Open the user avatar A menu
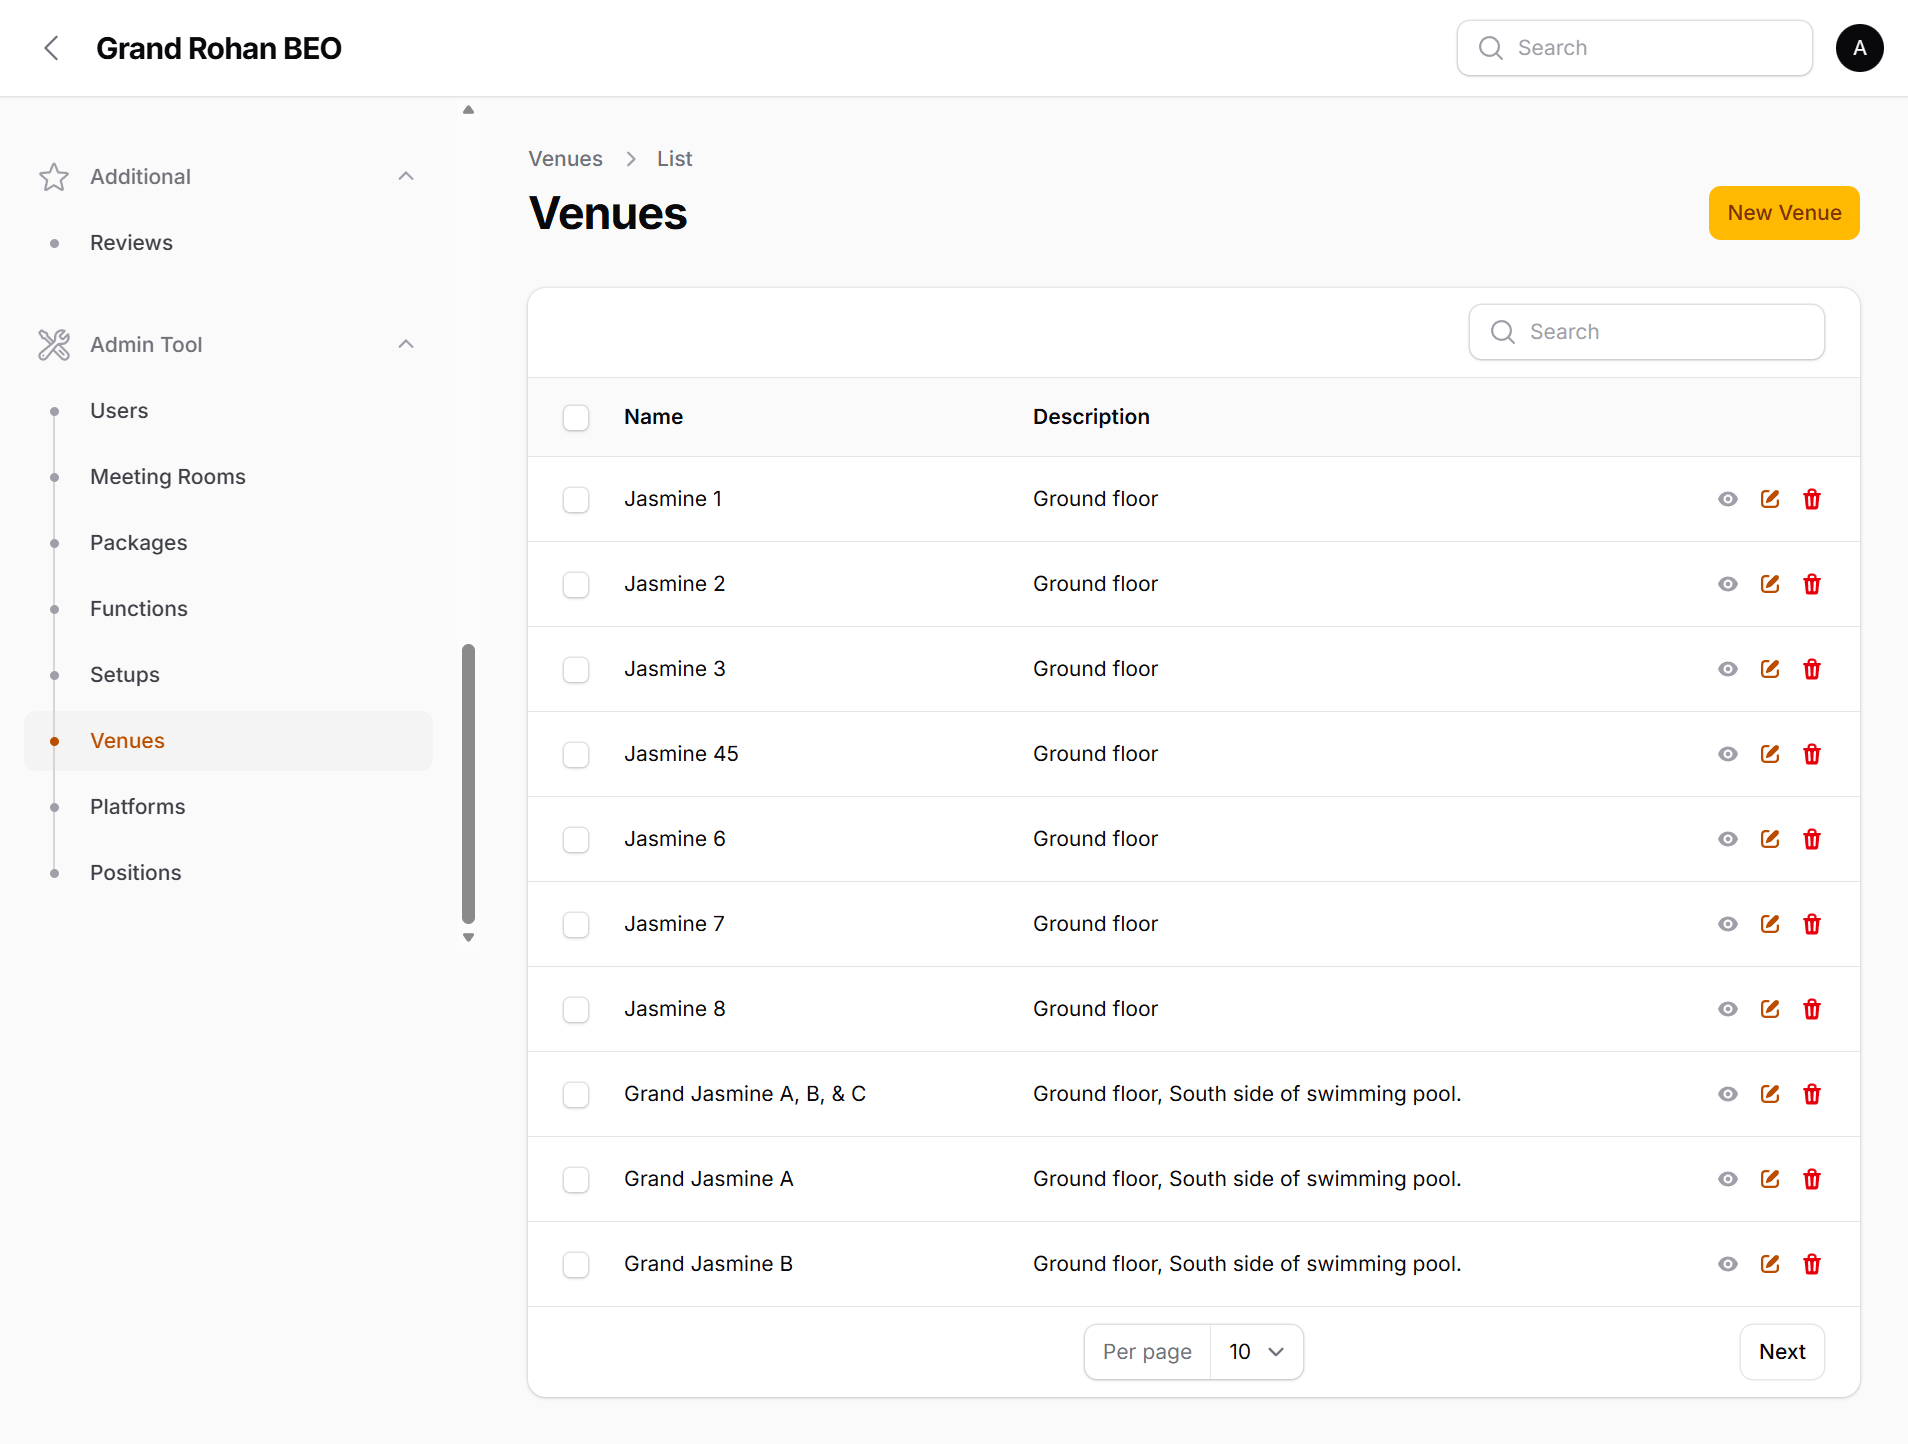The height and width of the screenshot is (1444, 1908). click(x=1859, y=48)
